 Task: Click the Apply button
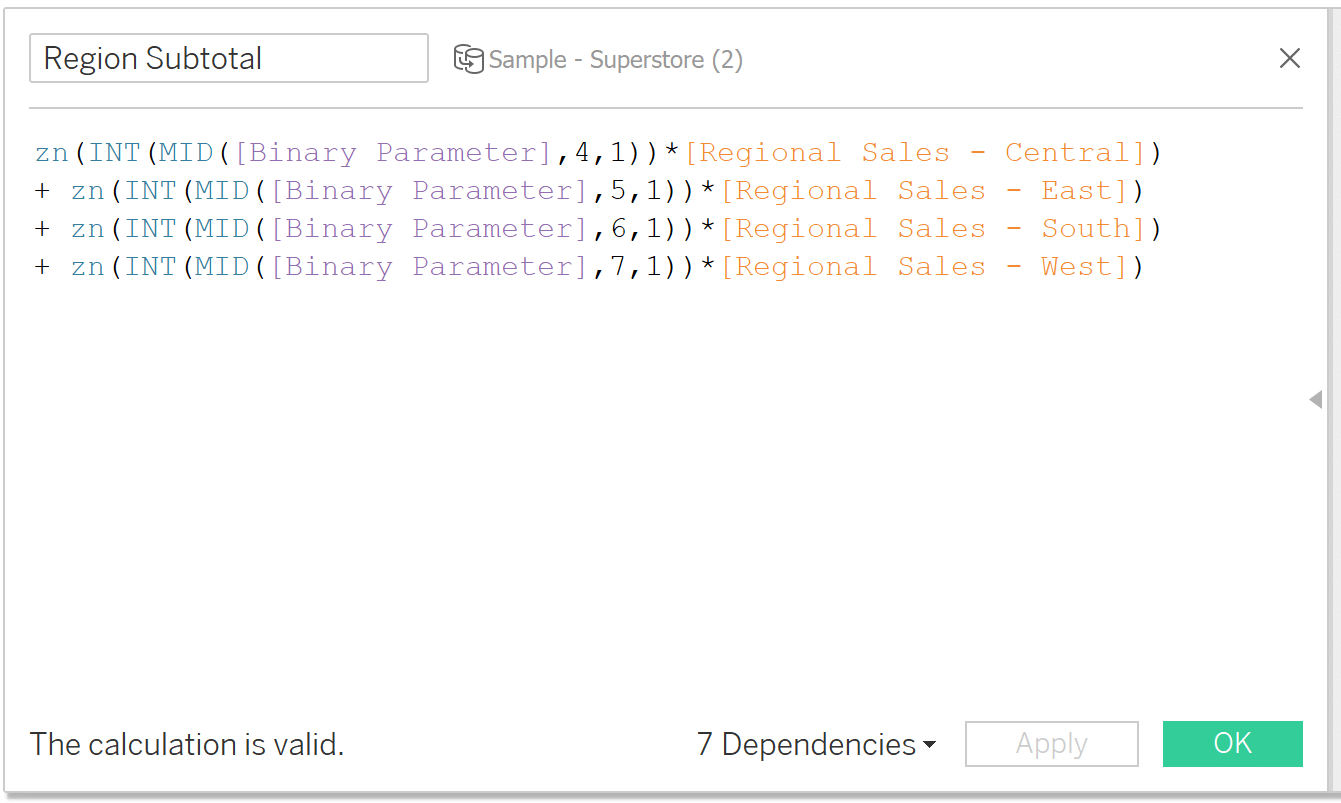tap(1051, 744)
